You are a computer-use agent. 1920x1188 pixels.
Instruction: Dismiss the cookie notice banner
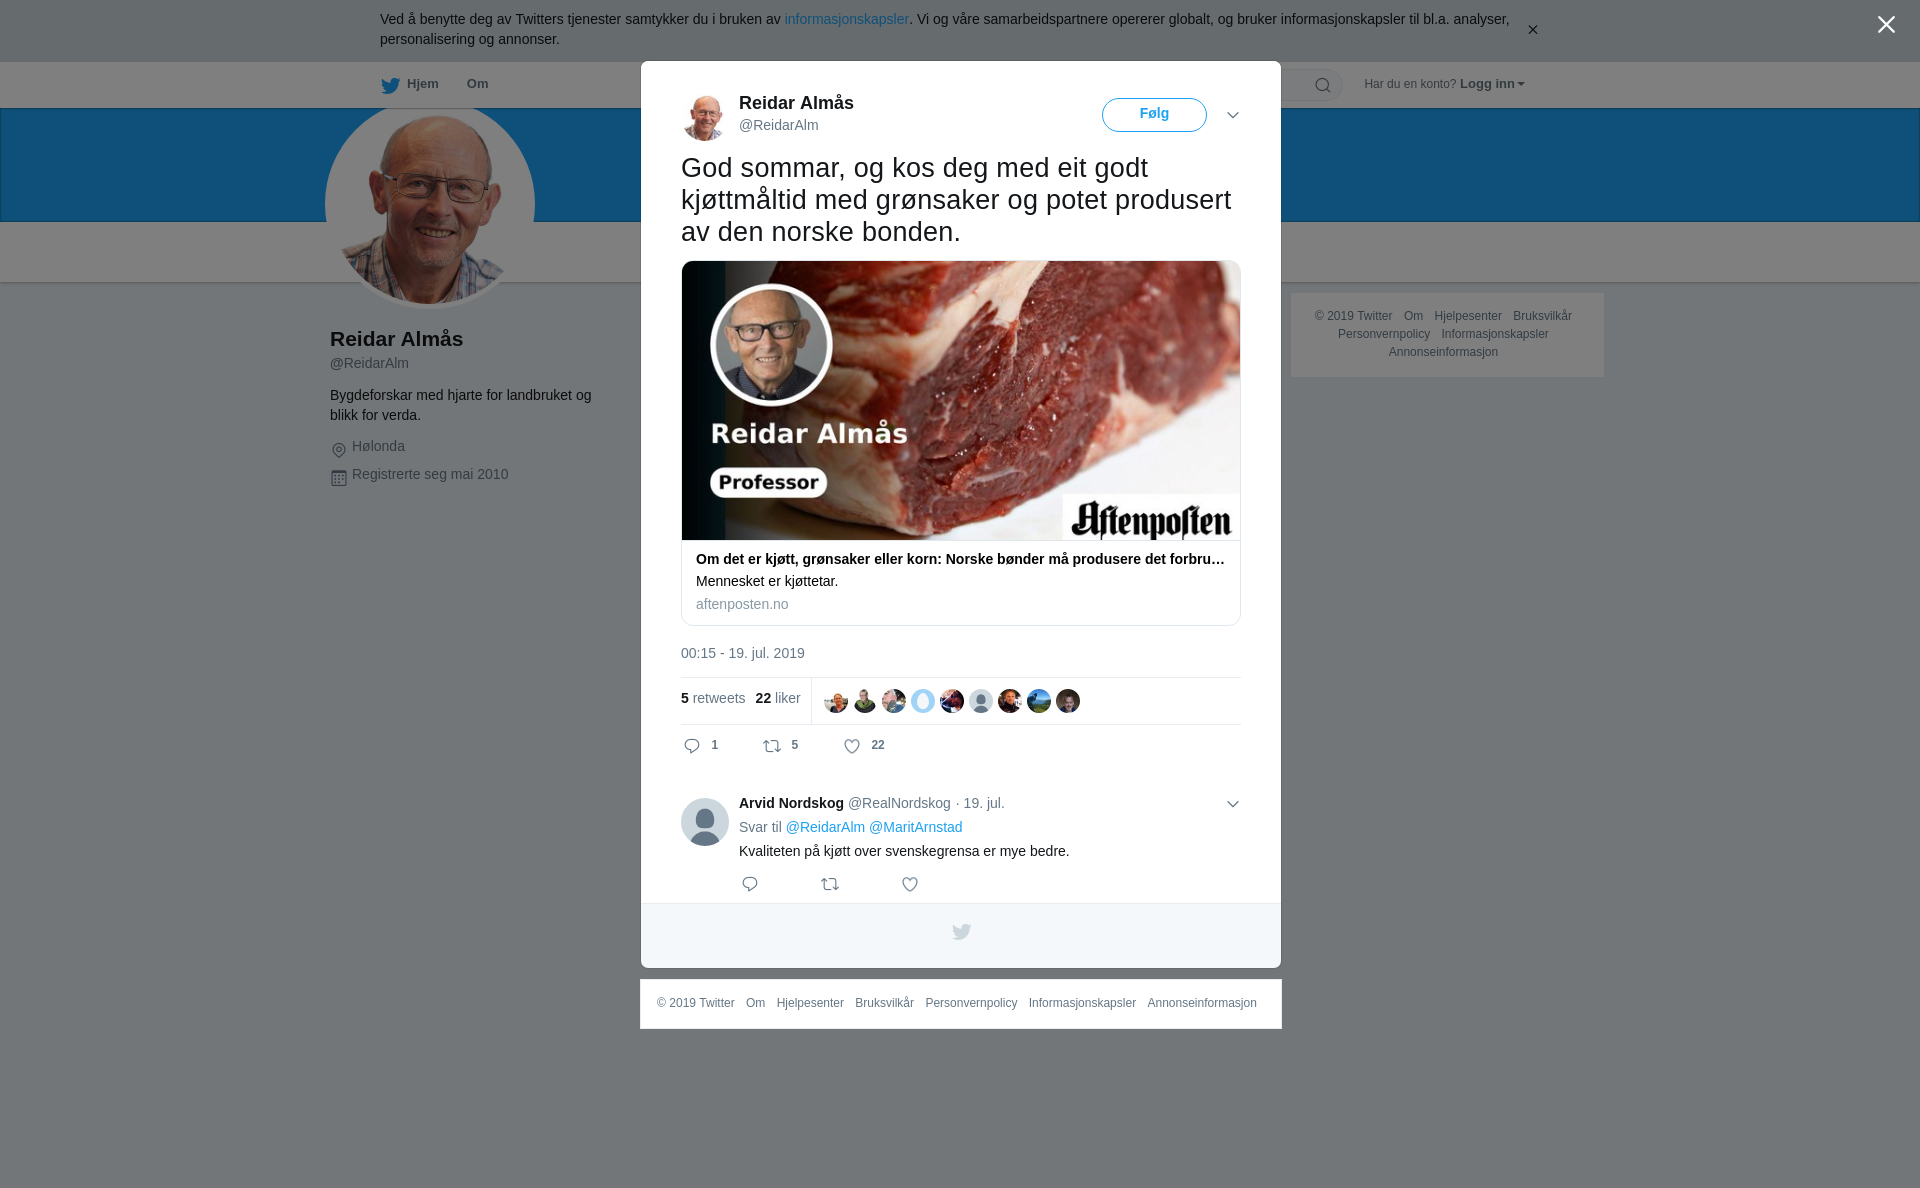(1532, 30)
